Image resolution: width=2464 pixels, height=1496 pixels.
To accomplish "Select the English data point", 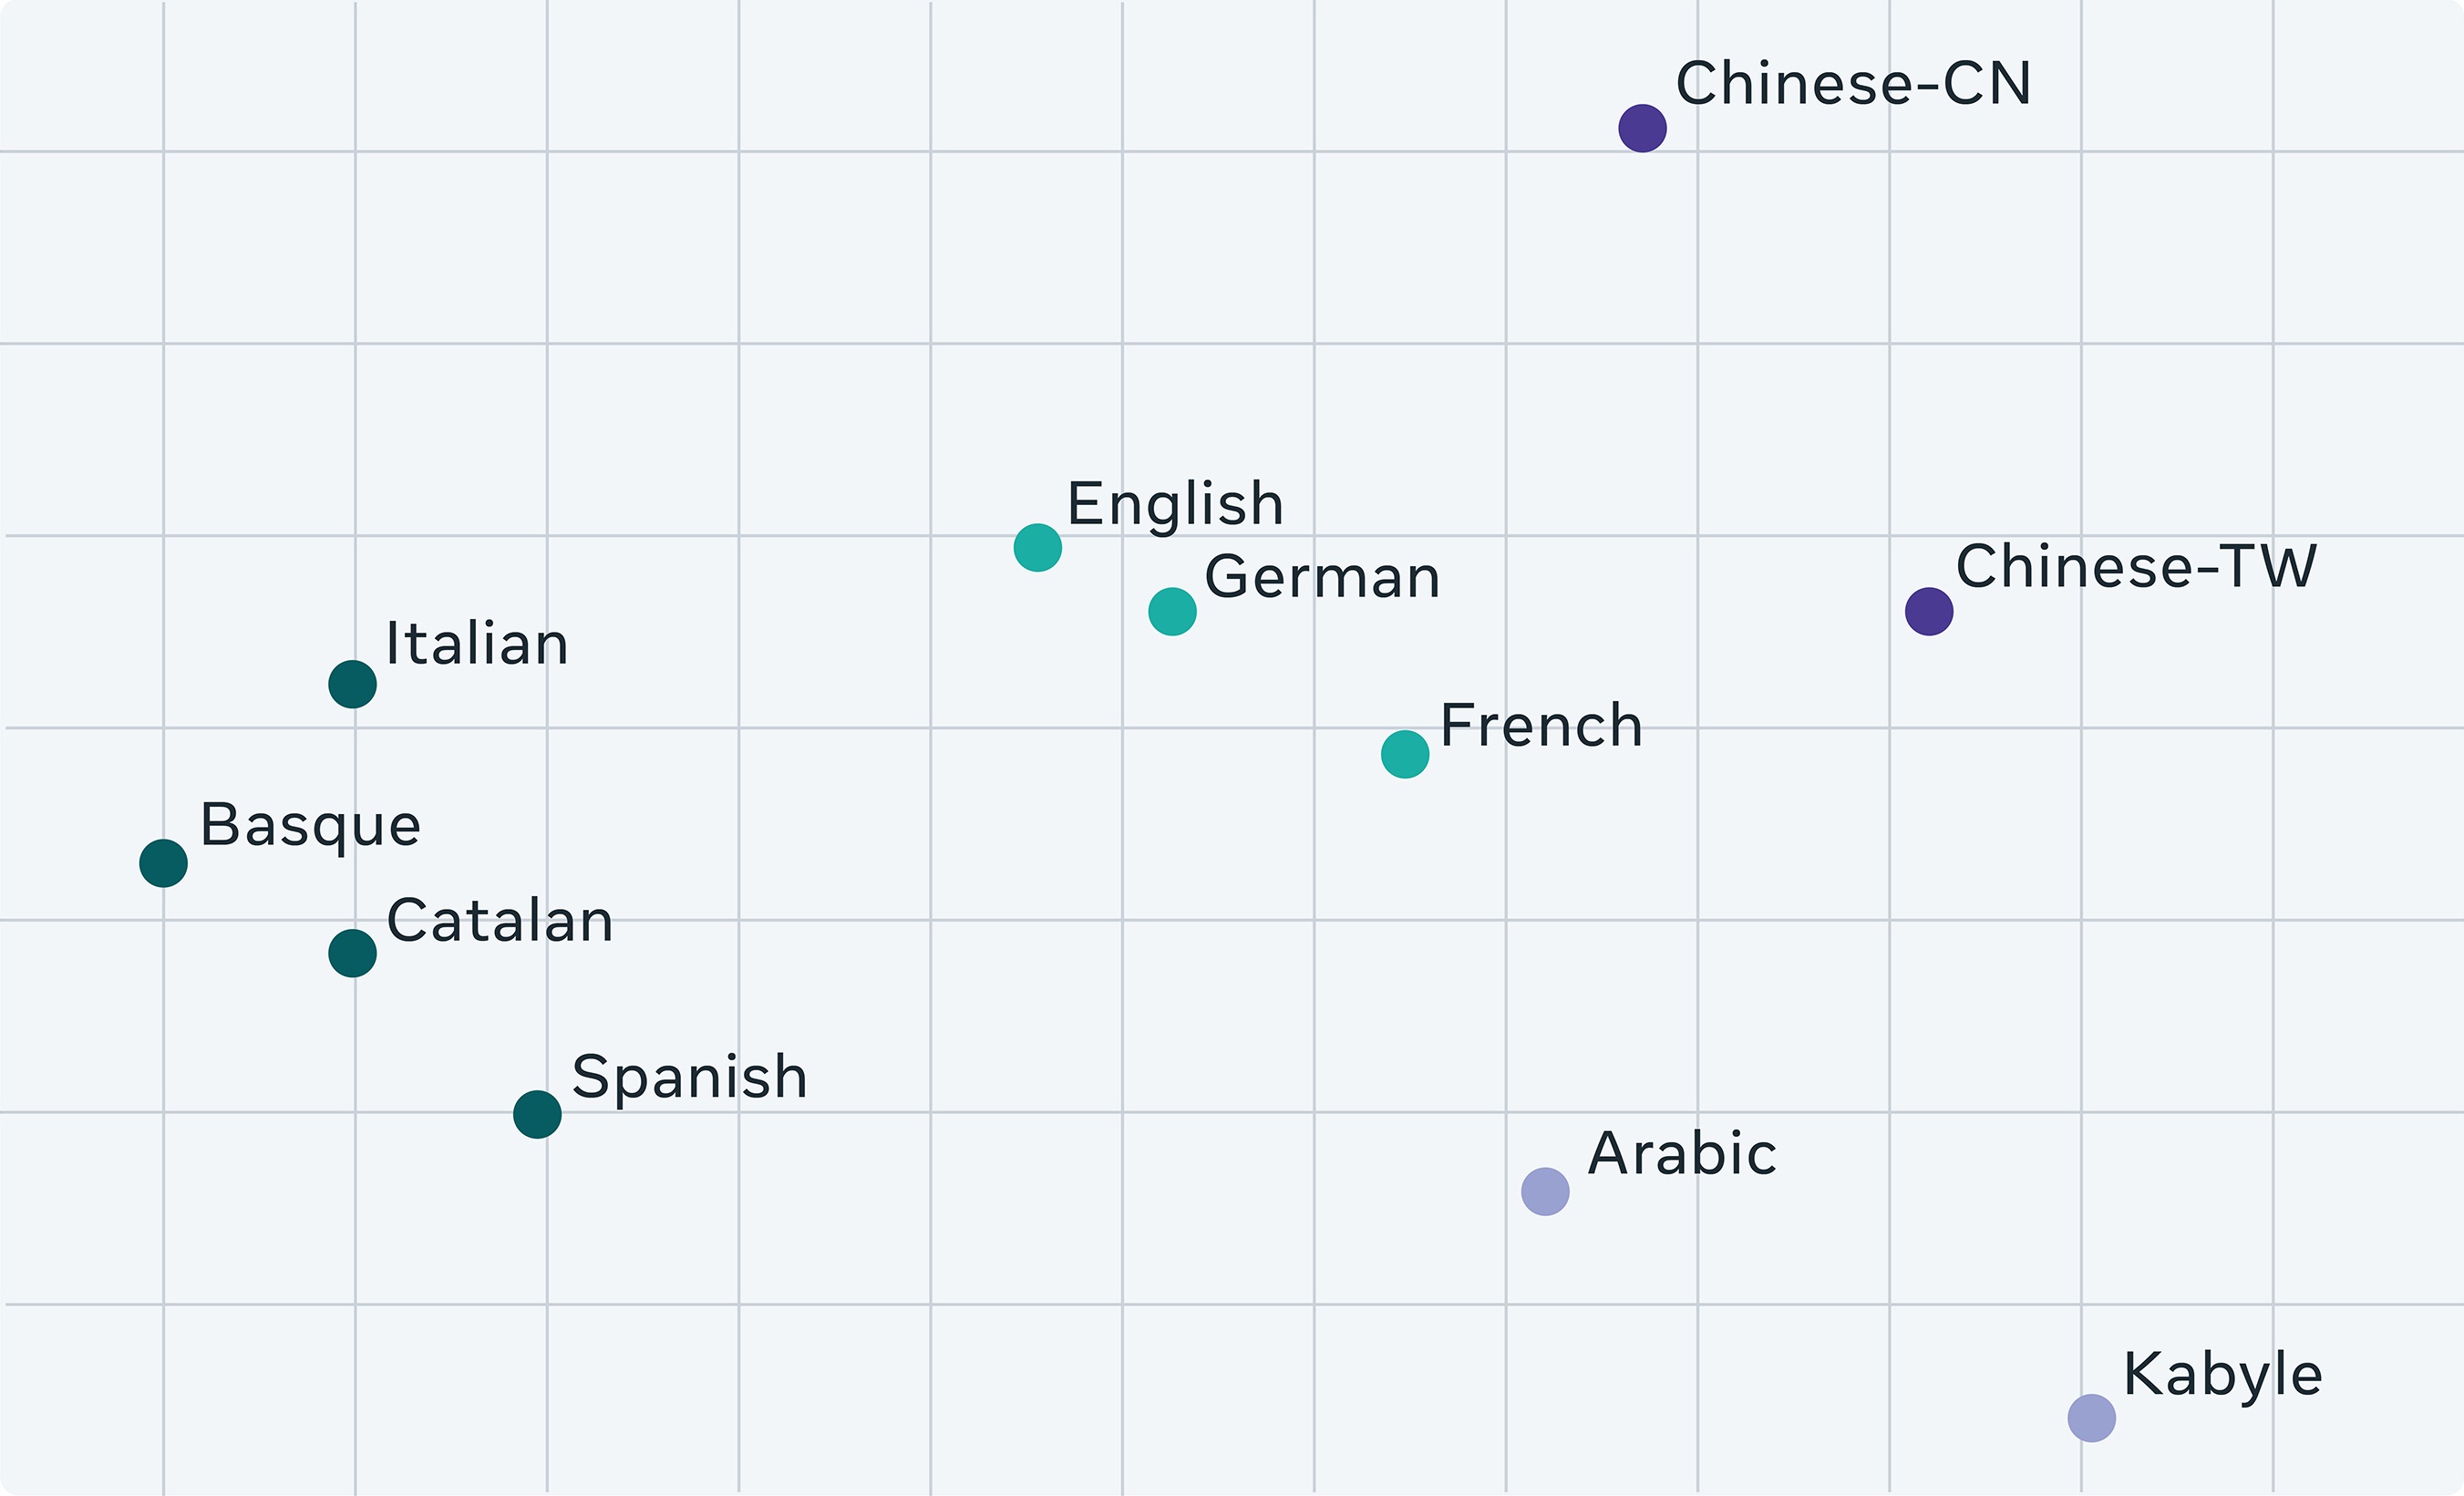I will click(1037, 547).
